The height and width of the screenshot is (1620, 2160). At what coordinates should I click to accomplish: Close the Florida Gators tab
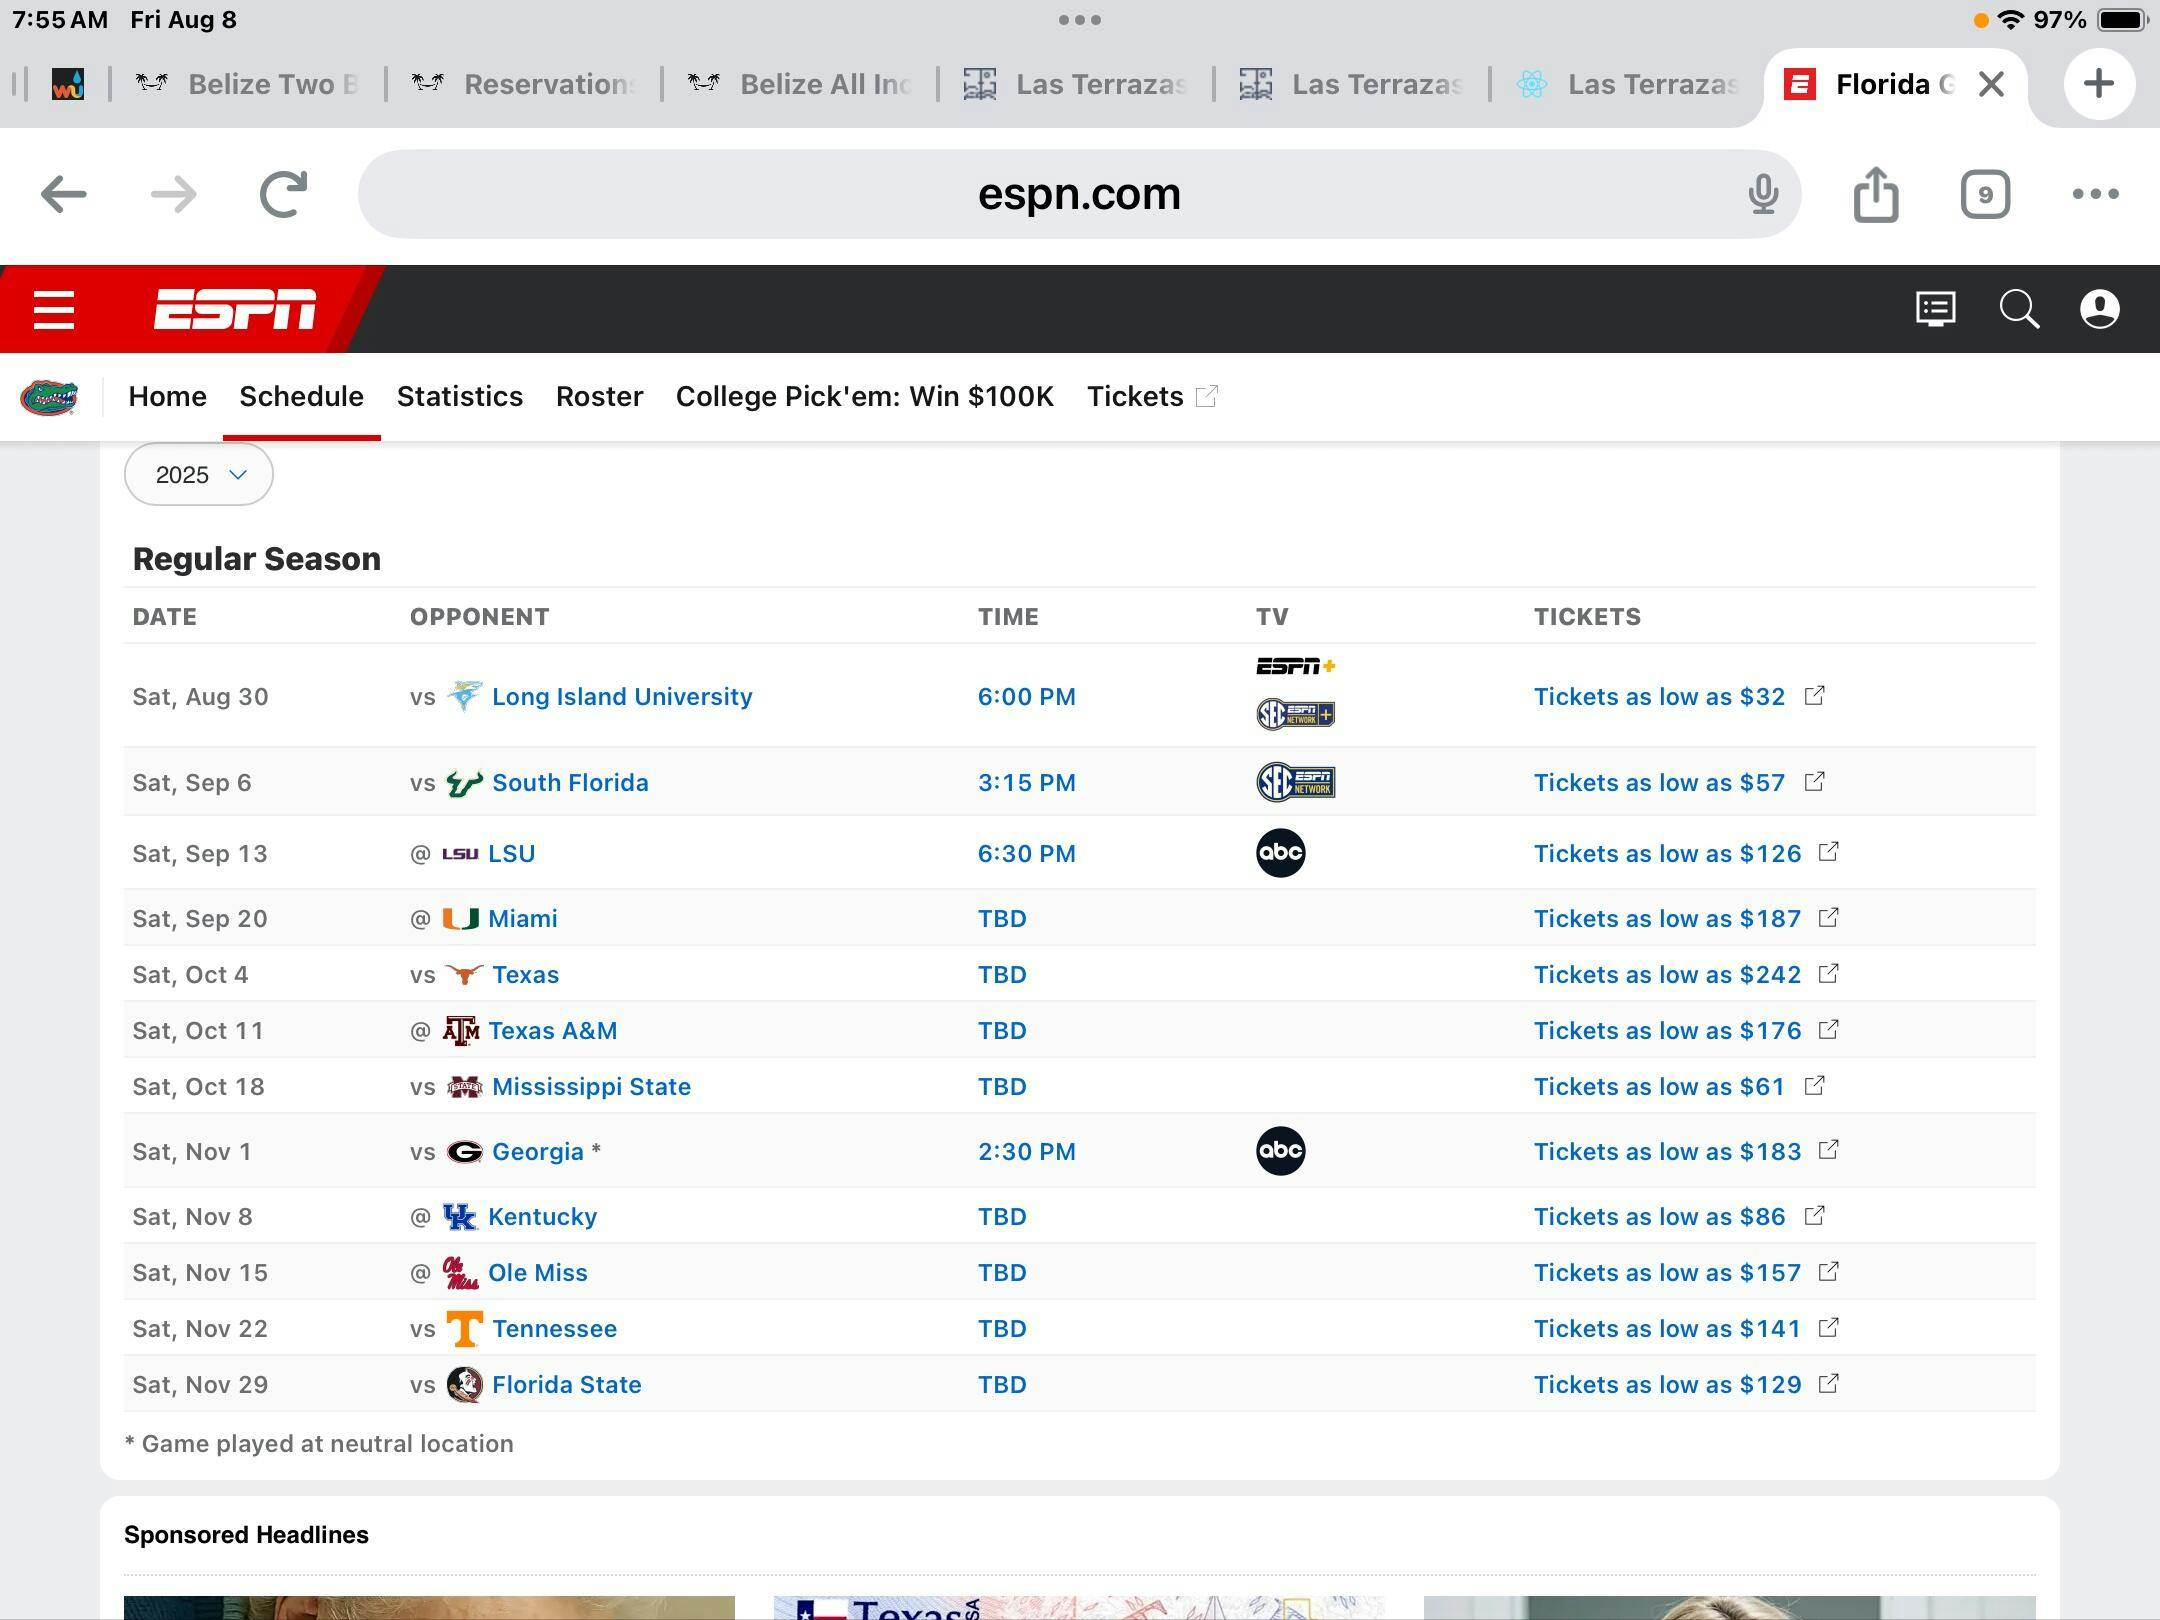[1991, 84]
